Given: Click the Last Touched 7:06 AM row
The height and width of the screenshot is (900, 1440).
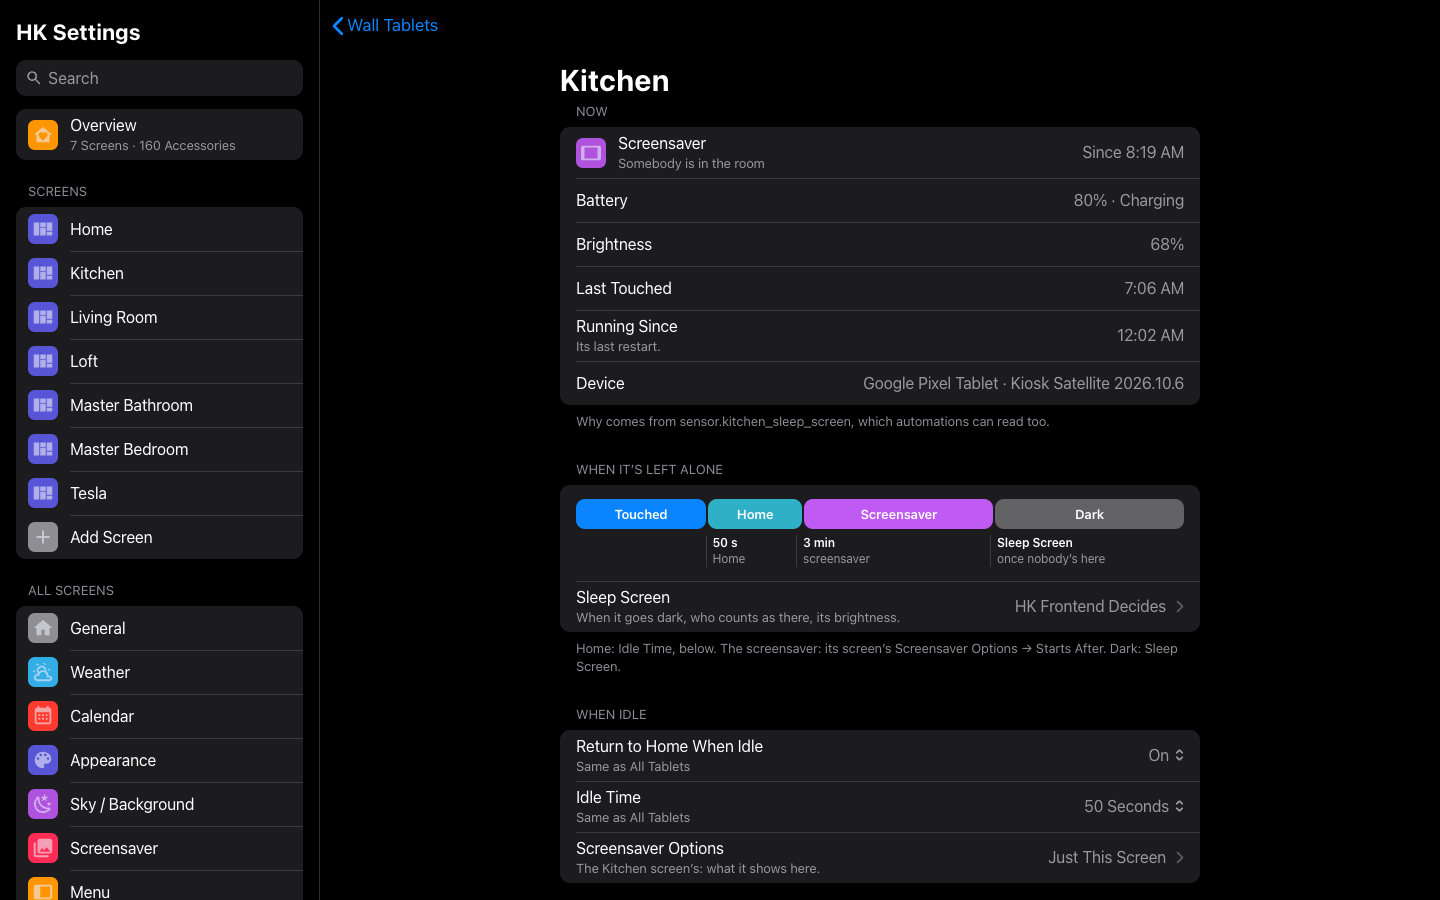Looking at the screenshot, I should 880,288.
